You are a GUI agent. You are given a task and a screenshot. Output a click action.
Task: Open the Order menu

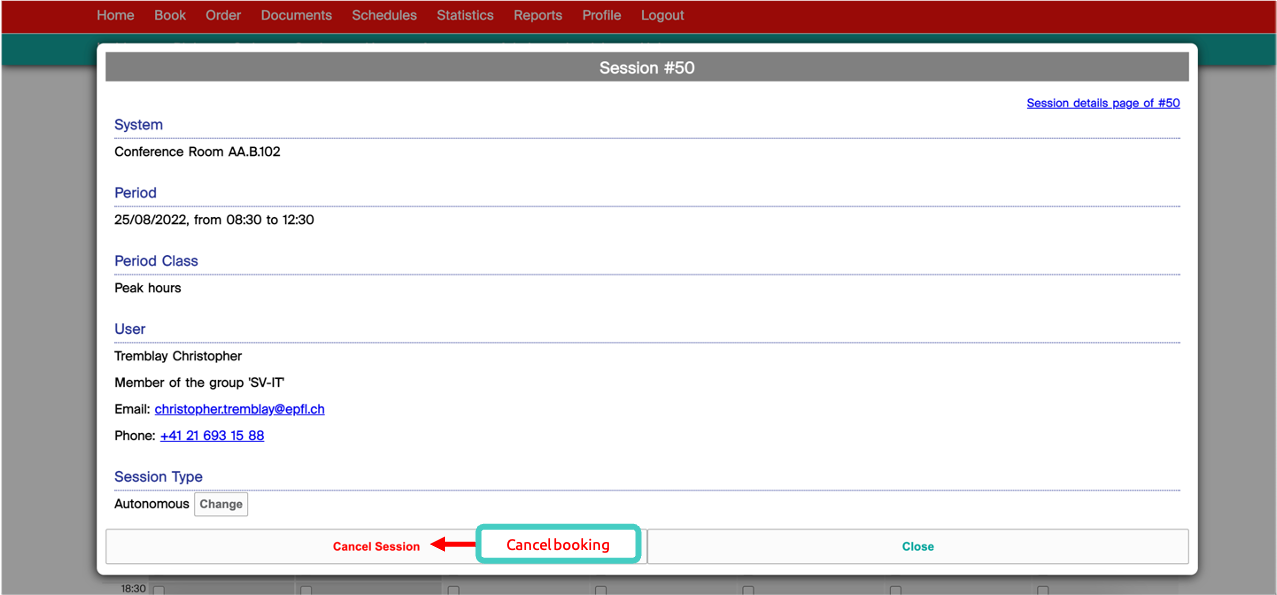(x=223, y=15)
